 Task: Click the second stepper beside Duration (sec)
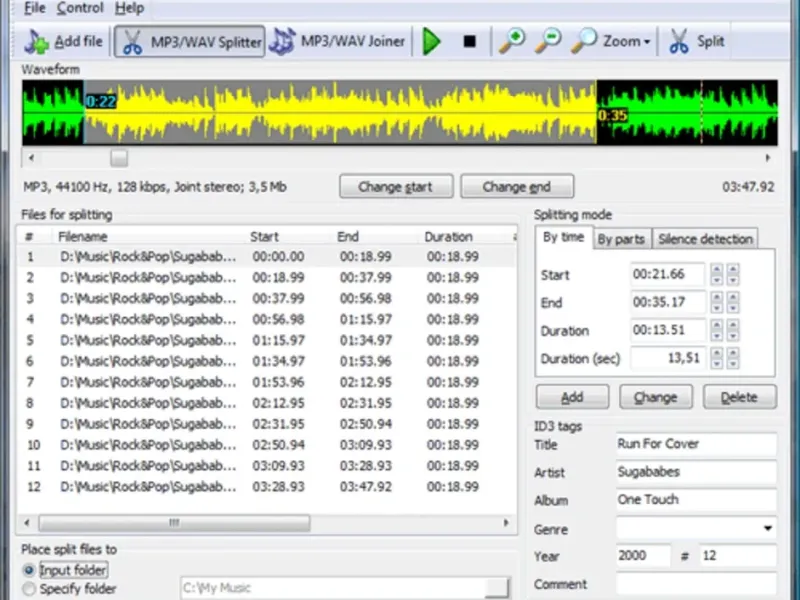point(733,358)
